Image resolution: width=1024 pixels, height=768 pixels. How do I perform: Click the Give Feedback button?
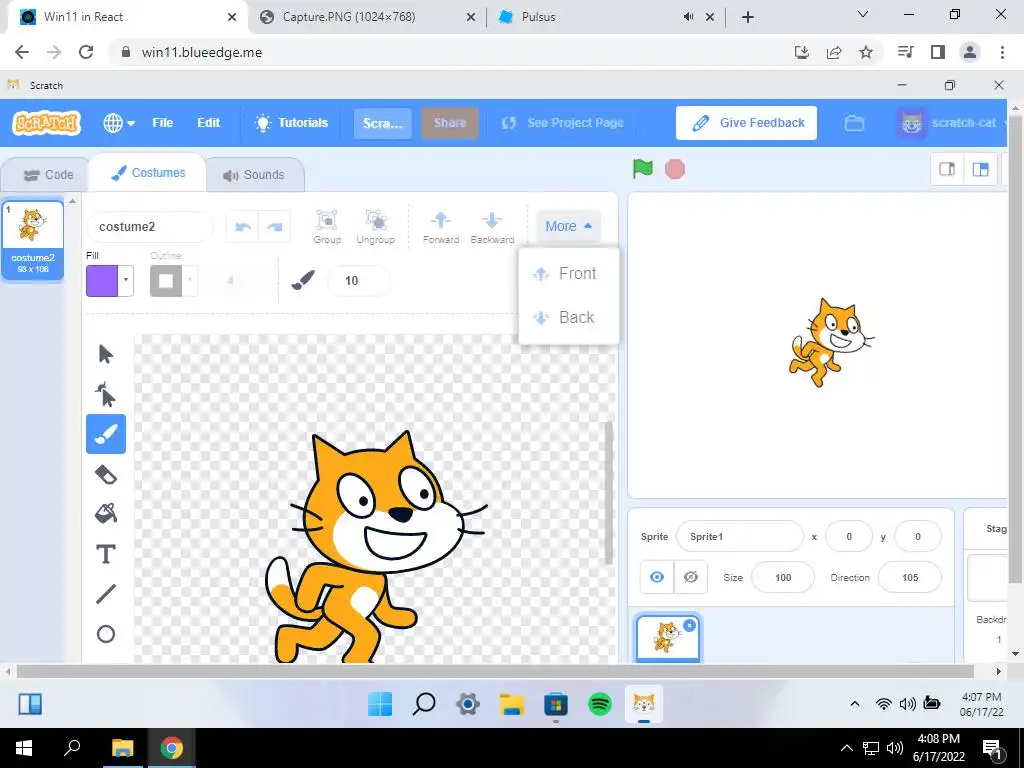point(746,123)
